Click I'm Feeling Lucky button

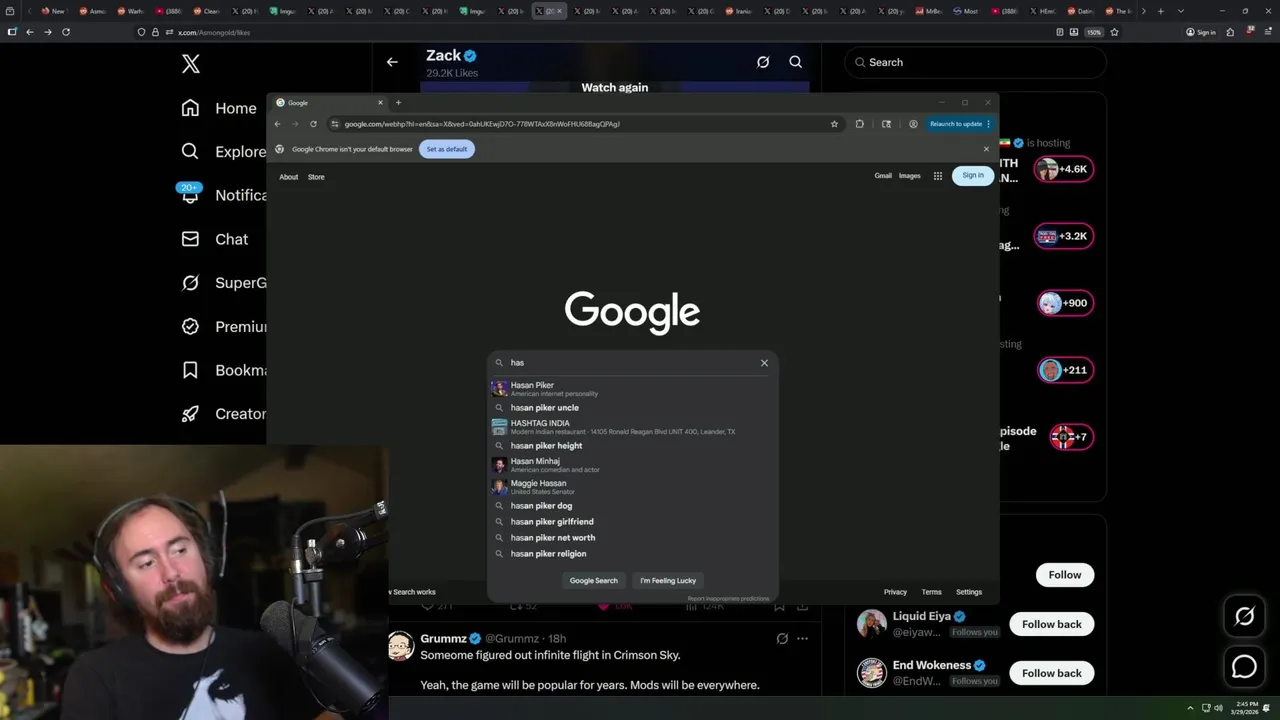[x=668, y=581]
